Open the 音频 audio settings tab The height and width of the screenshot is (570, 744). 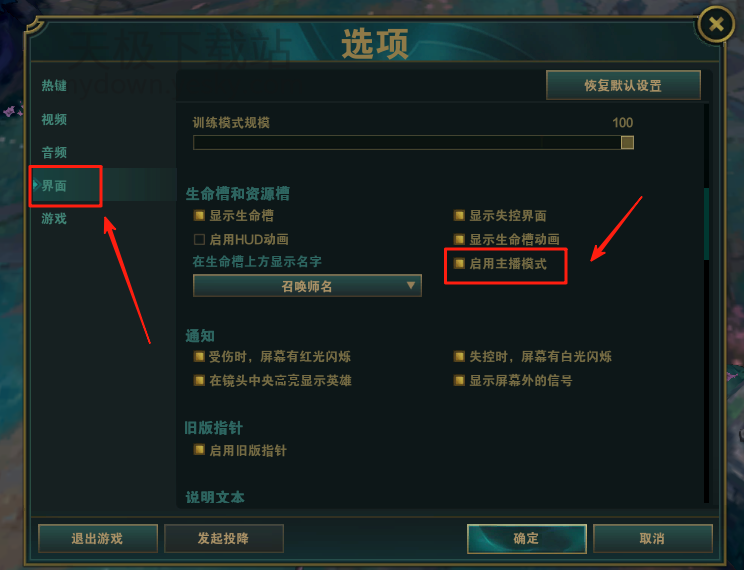54,152
